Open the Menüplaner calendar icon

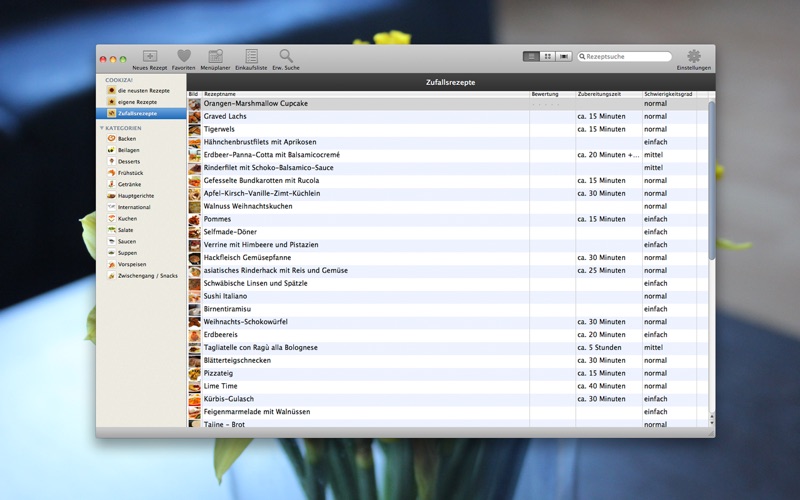pyautogui.click(x=215, y=60)
